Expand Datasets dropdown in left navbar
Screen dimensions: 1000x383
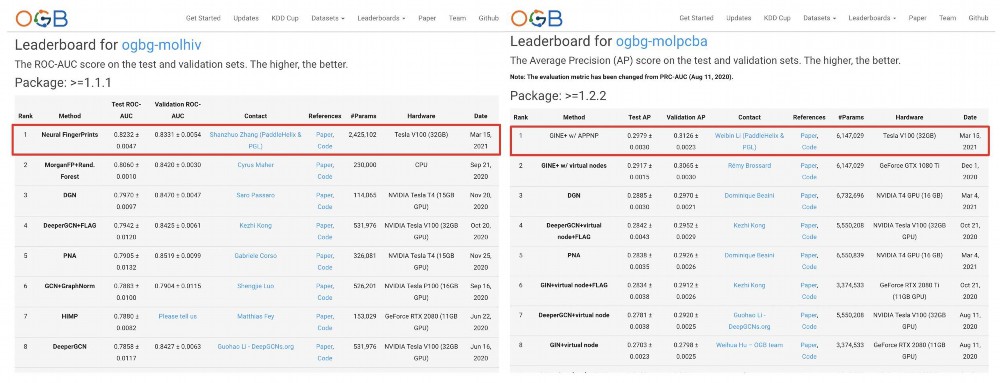(x=328, y=18)
